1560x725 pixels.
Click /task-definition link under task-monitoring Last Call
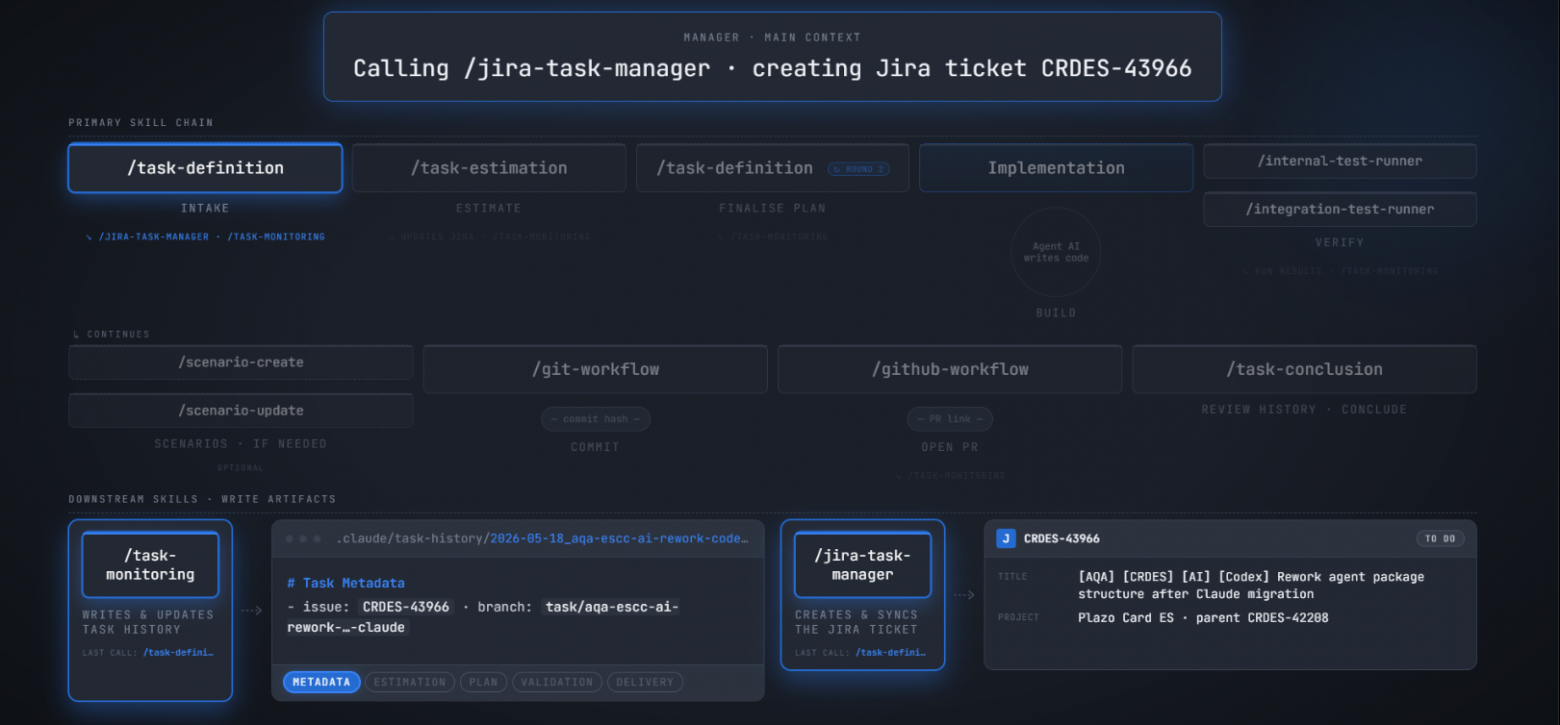(178, 653)
